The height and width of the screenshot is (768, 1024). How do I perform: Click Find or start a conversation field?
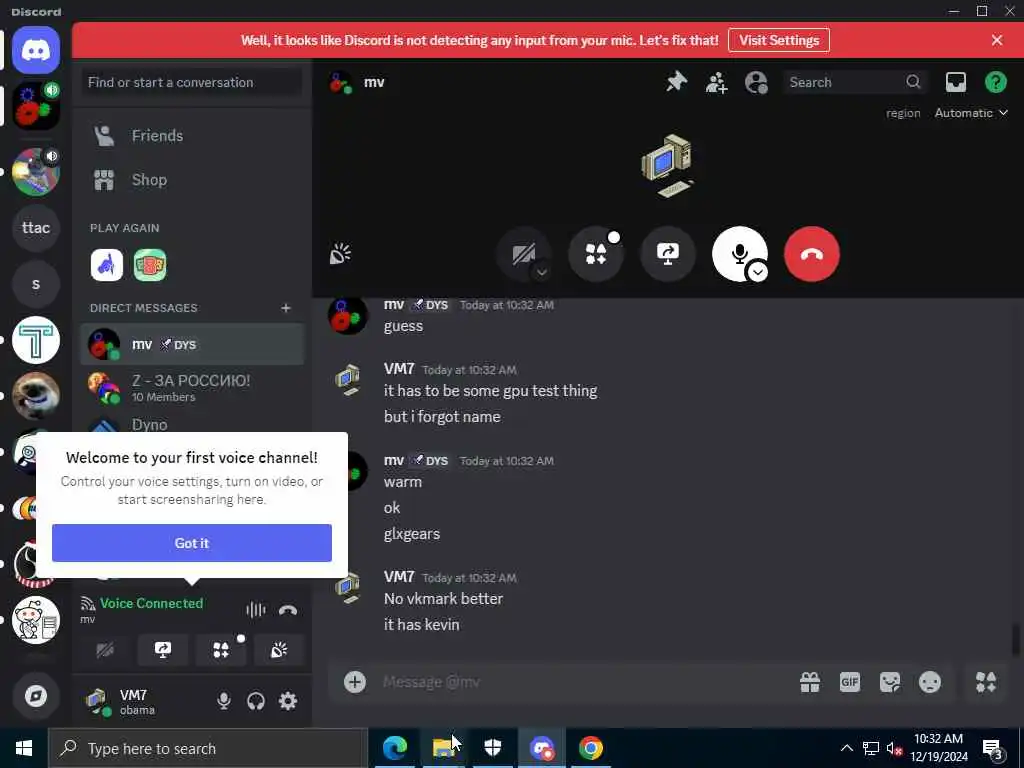coord(192,82)
